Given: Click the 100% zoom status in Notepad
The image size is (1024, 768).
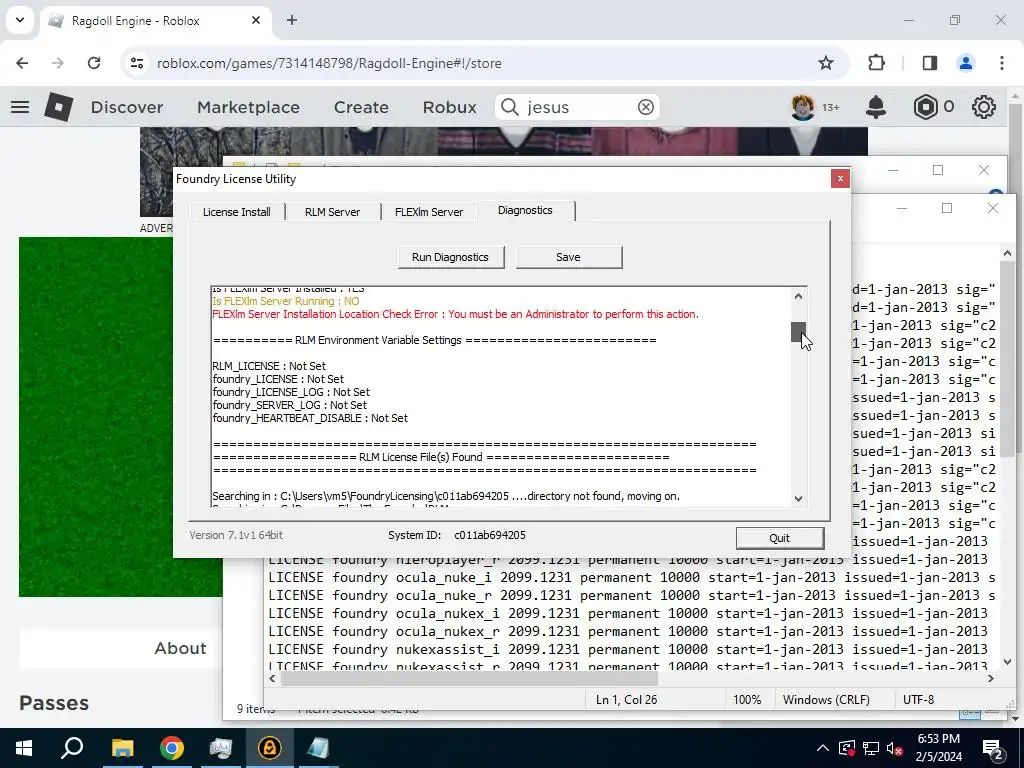Looking at the screenshot, I should [747, 699].
